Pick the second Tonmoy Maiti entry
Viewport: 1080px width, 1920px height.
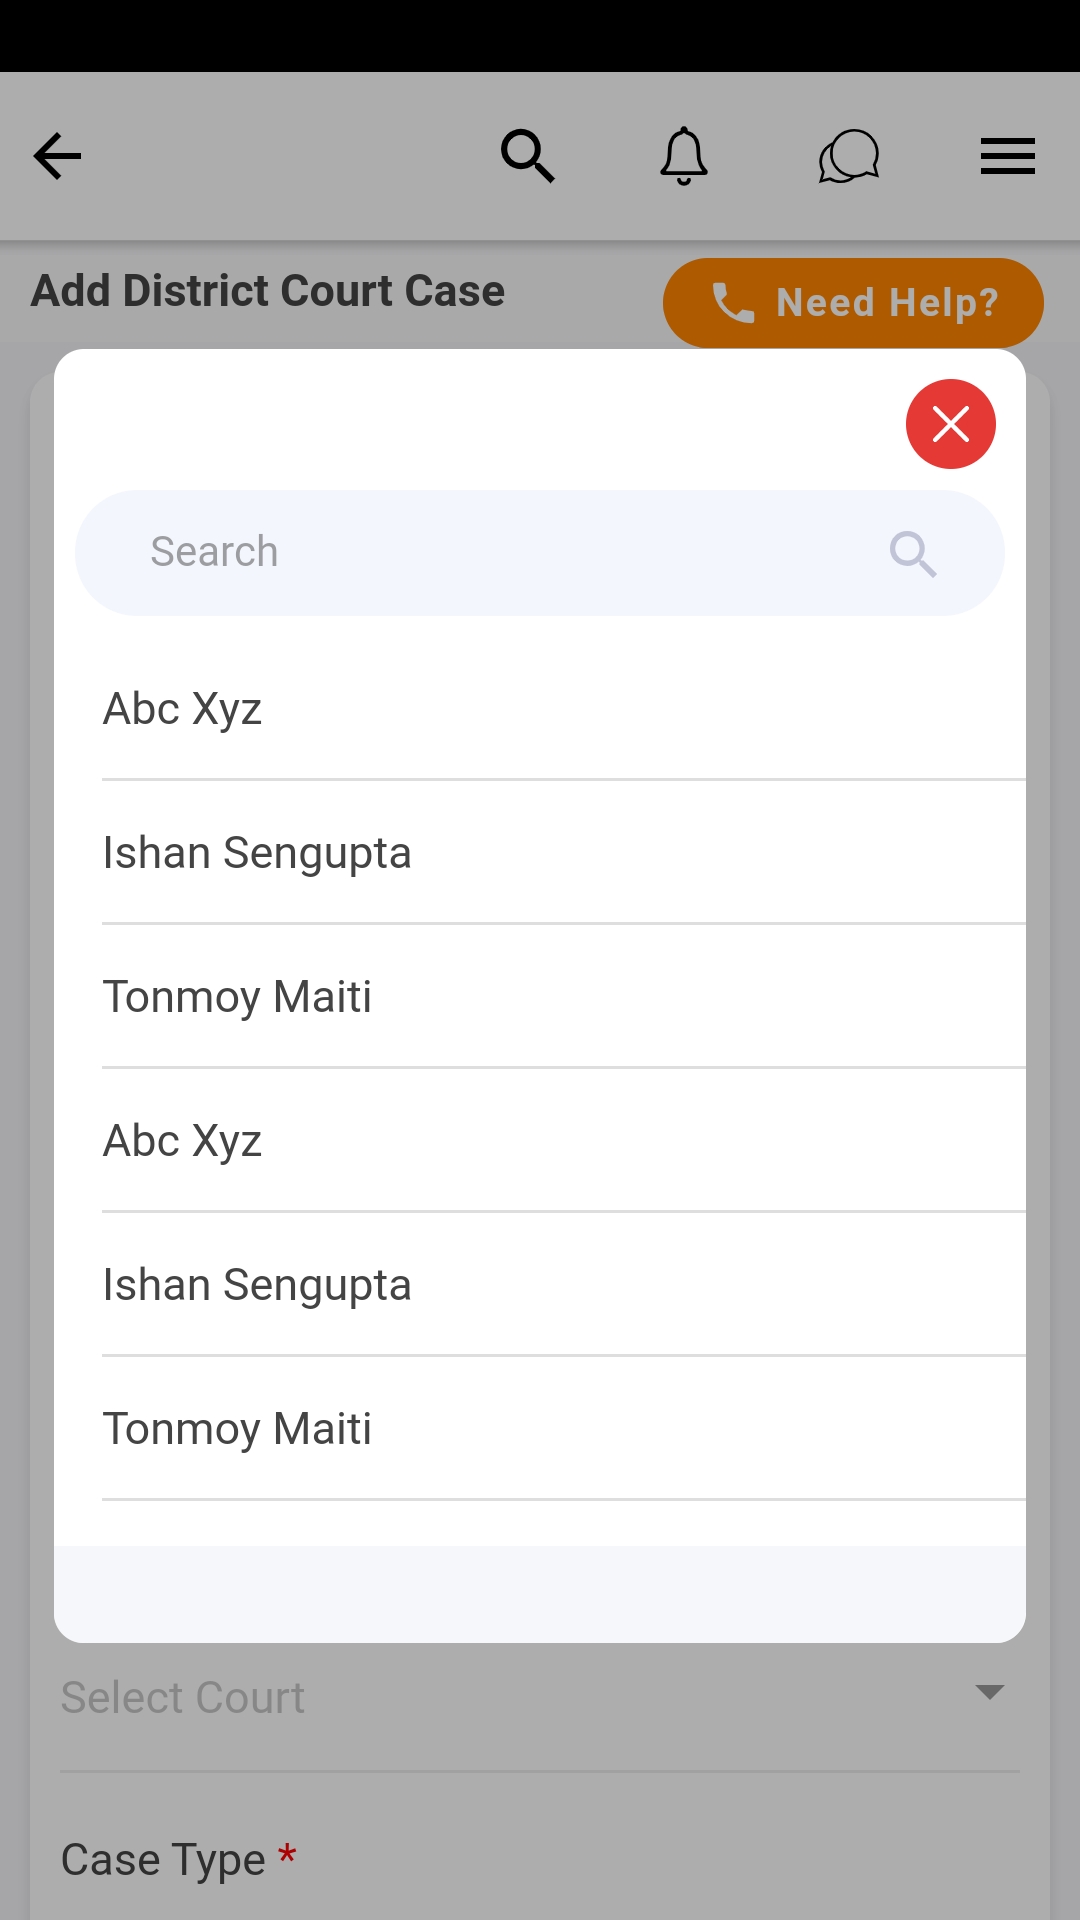point(237,1429)
